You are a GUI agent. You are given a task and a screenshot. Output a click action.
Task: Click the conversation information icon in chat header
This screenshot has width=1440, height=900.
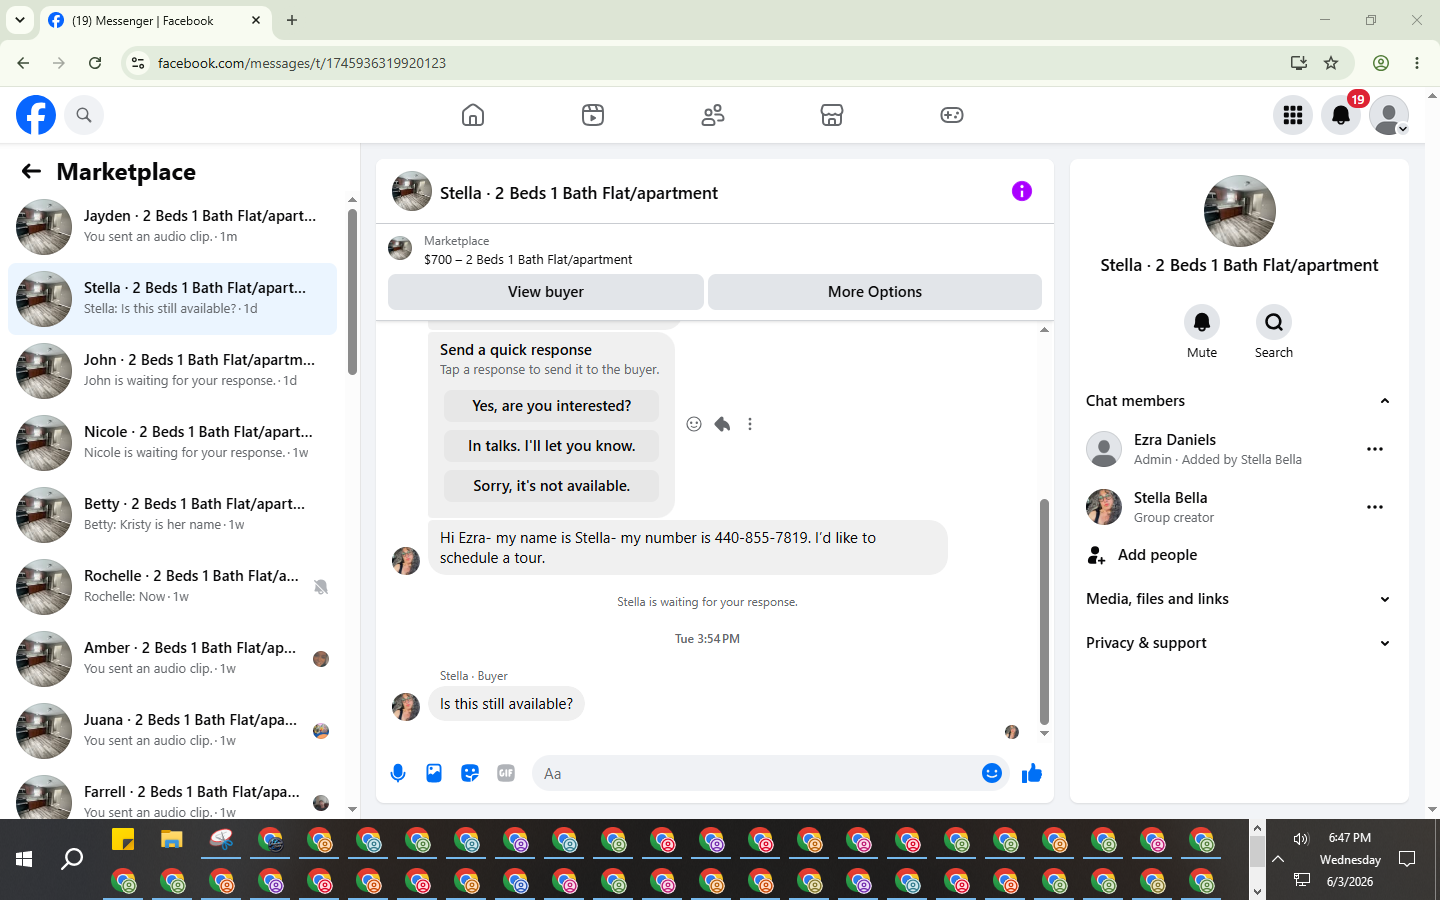coord(1022,191)
